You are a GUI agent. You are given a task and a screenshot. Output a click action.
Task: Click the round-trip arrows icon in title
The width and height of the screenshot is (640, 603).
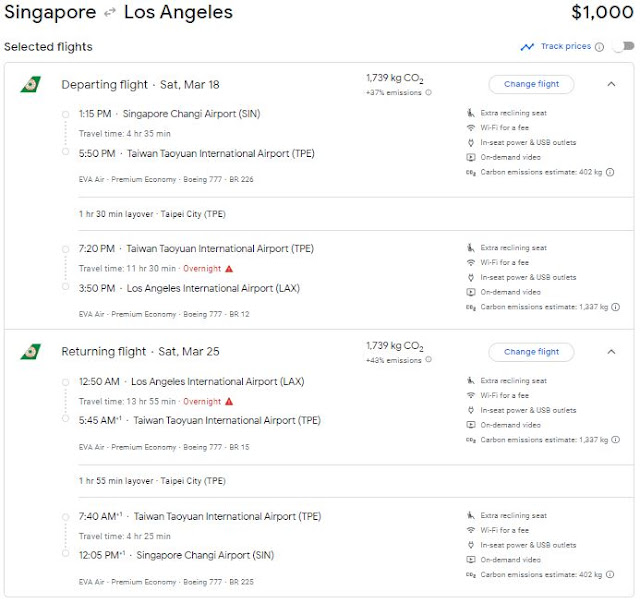111,14
